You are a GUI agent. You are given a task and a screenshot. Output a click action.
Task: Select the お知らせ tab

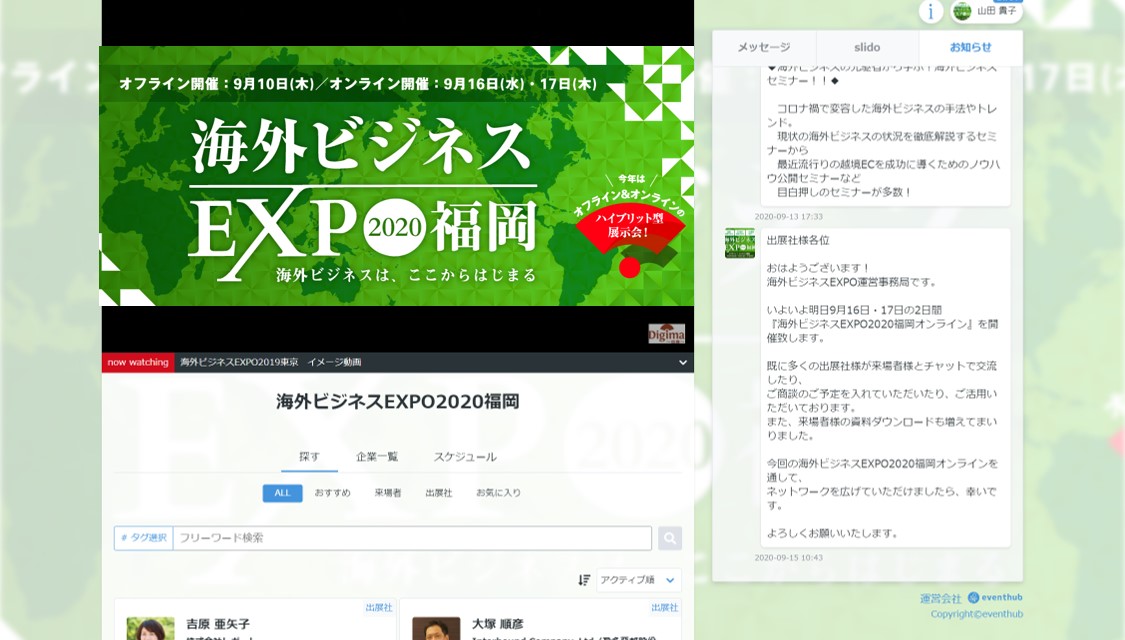click(970, 47)
